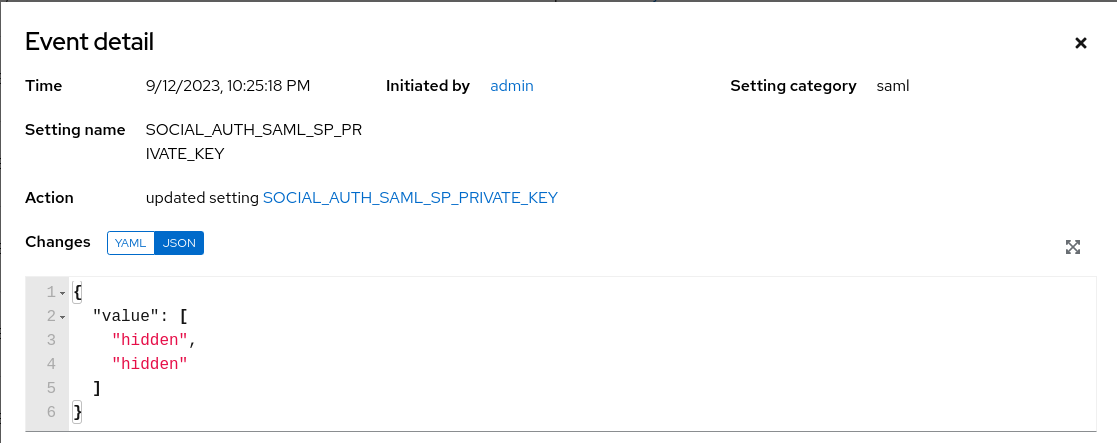Screen dimensions: 1117x443
Task: Click the closing curly brace on line 6
Action: (x=78, y=412)
